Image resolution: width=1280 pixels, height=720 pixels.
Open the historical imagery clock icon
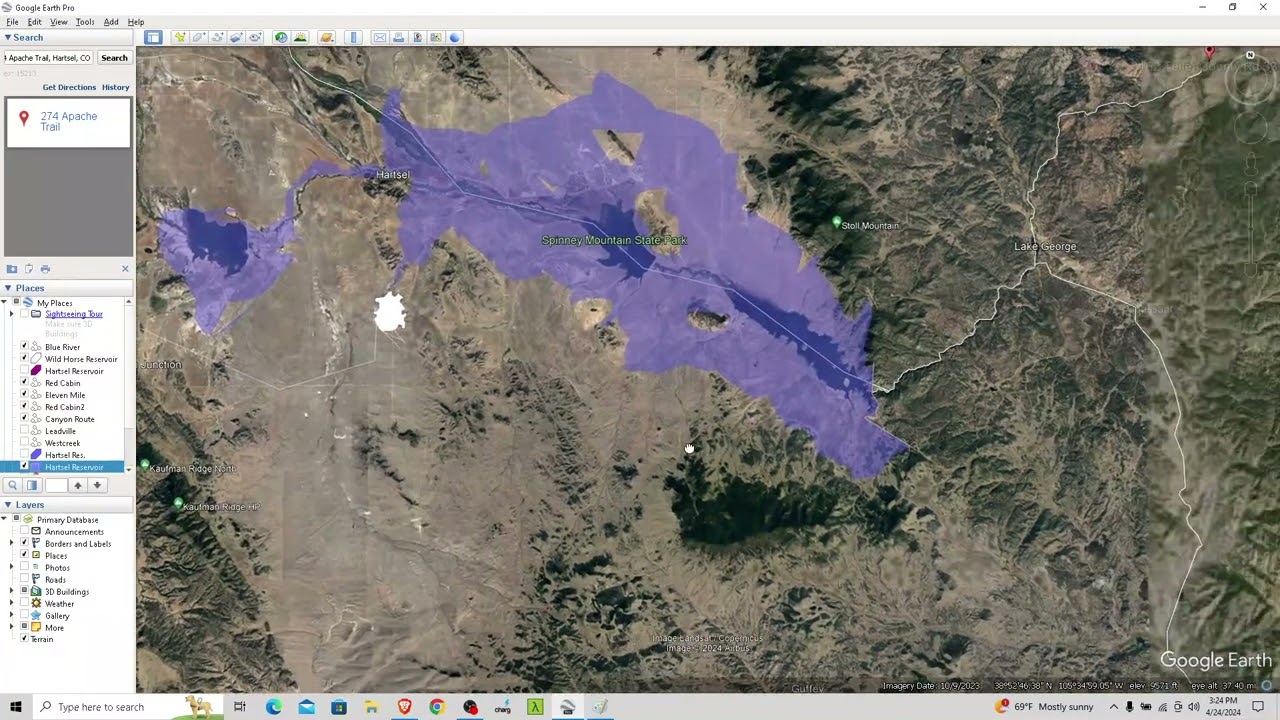281,37
